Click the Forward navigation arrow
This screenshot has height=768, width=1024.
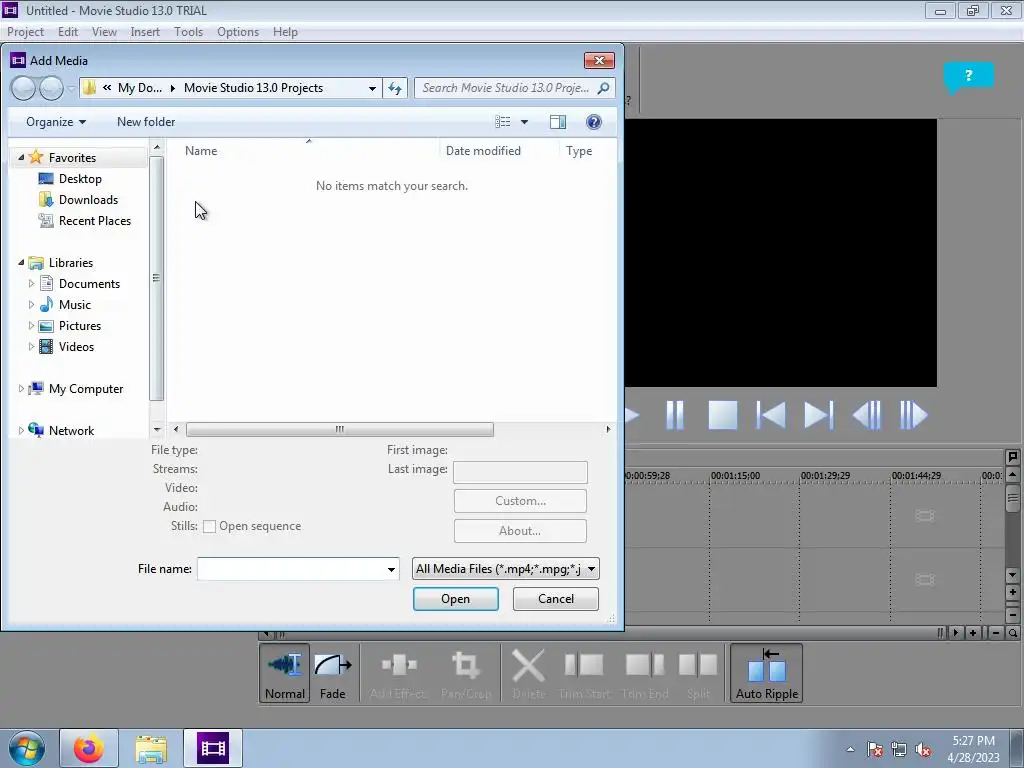click(52, 88)
